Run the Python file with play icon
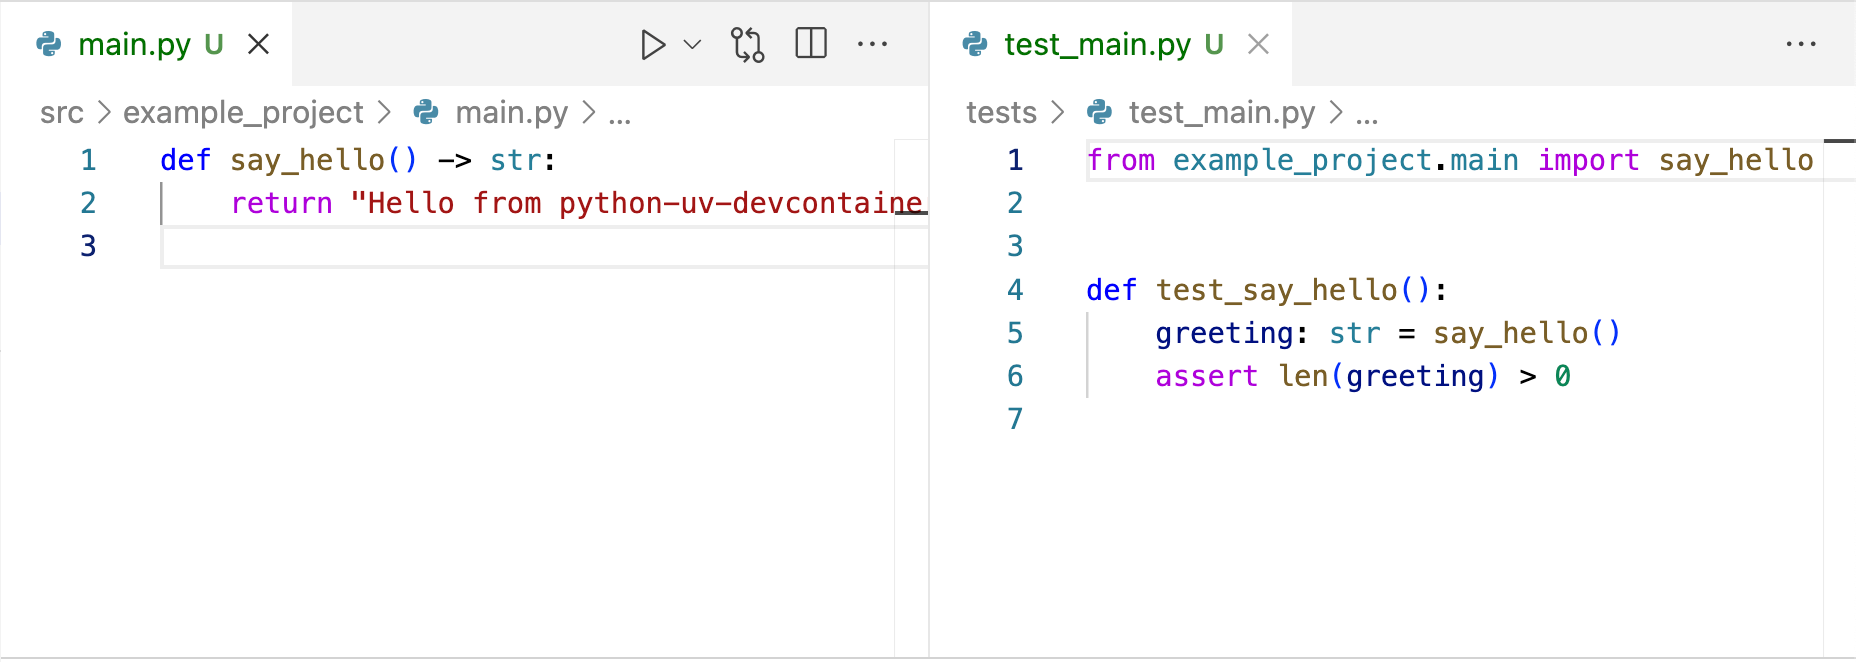Screen dimensions: 1856x662 click(652, 45)
